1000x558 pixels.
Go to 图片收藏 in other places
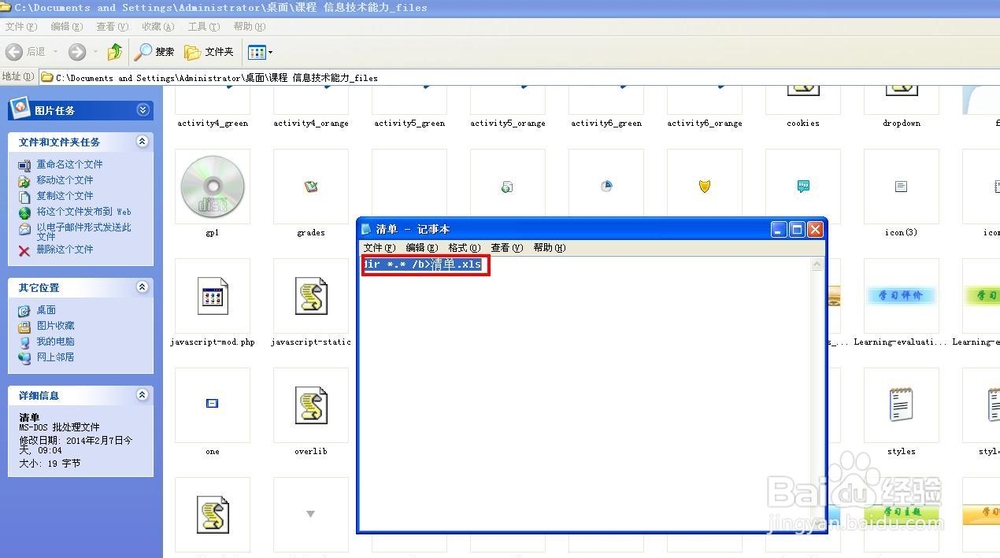click(x=55, y=326)
